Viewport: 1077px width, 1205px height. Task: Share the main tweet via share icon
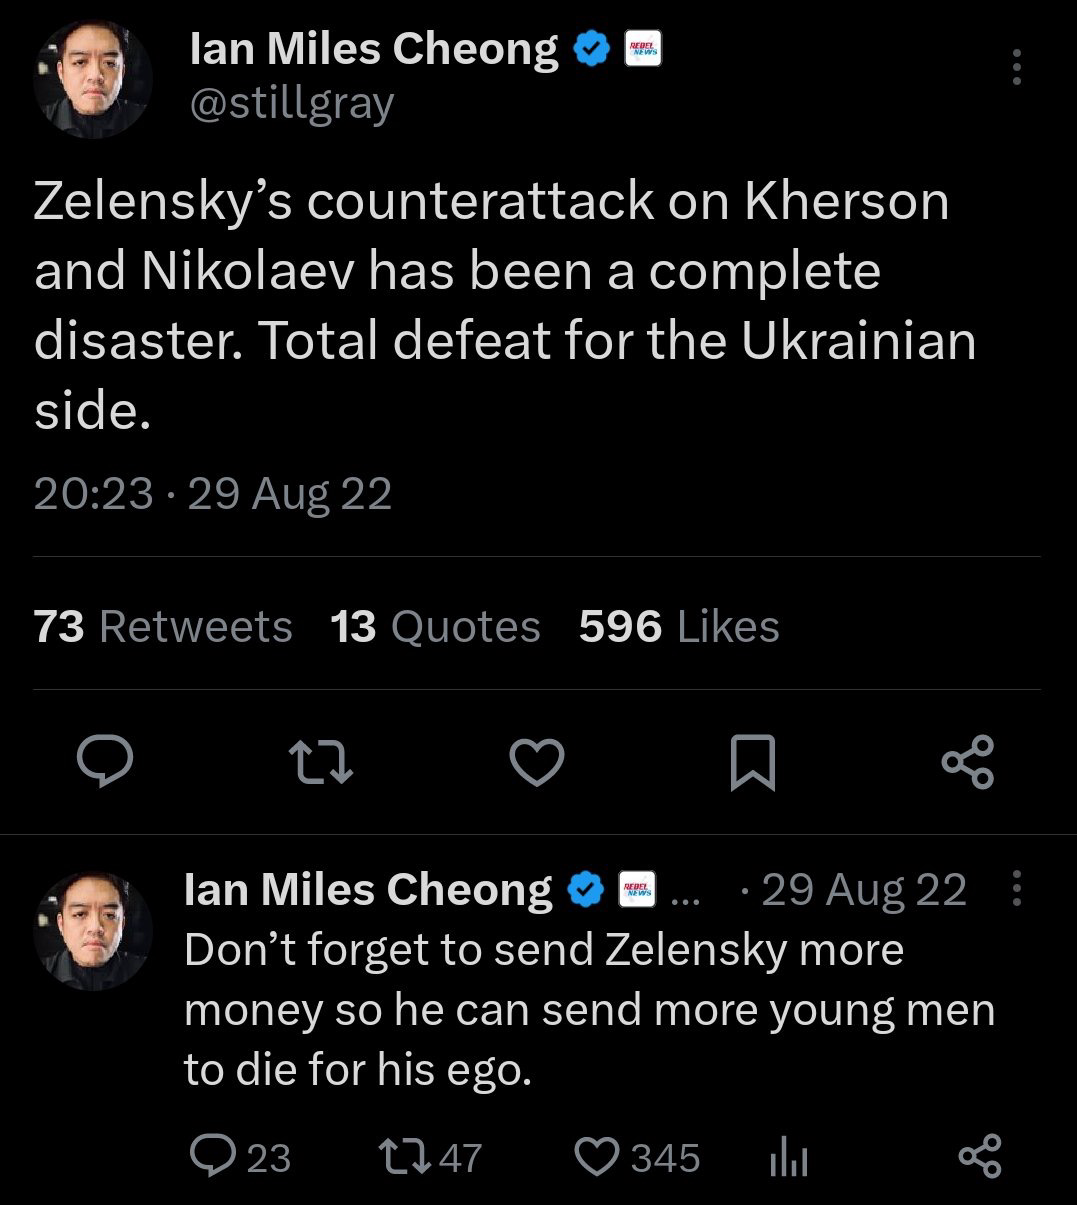click(968, 762)
